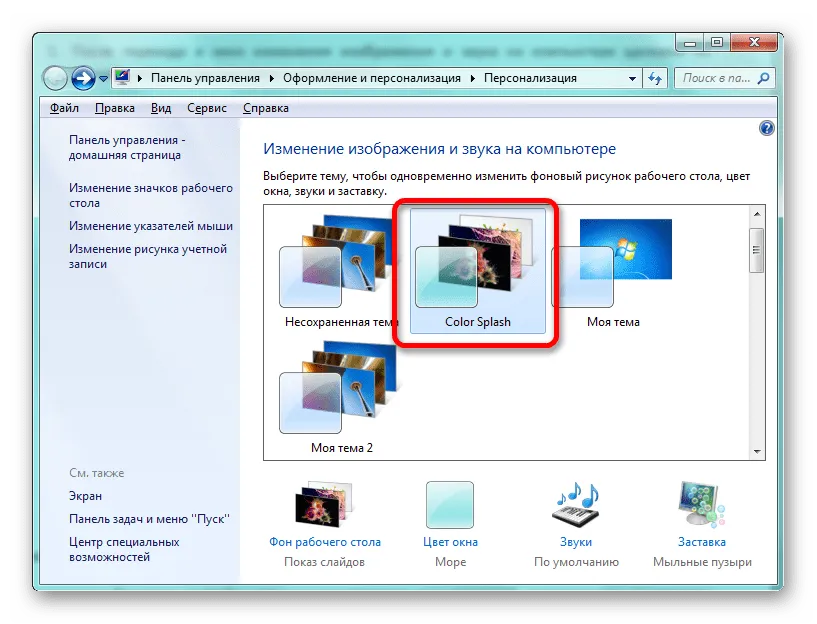Select Оформление и персонализация breadcrumb
Image resolution: width=817 pixels, height=624 pixels.
tap(372, 78)
